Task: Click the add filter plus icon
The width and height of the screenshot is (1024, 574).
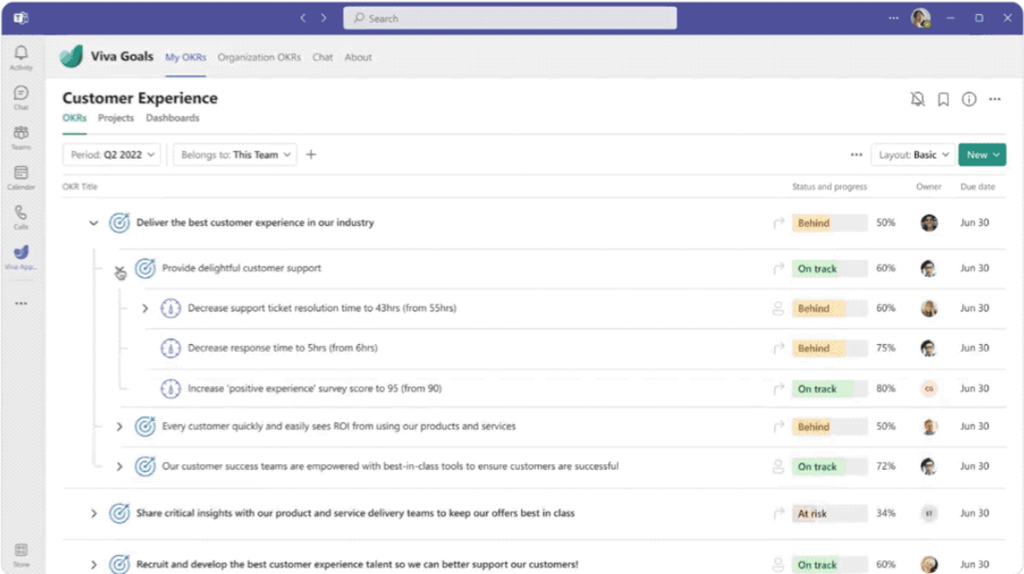Action: click(311, 155)
